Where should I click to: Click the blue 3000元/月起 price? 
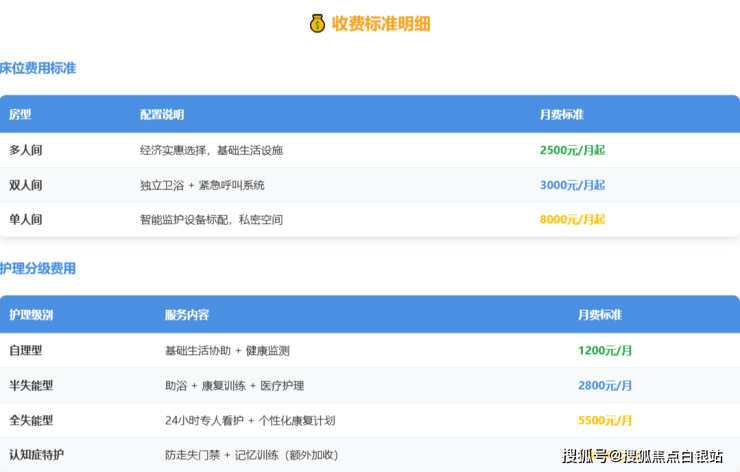pyautogui.click(x=572, y=185)
